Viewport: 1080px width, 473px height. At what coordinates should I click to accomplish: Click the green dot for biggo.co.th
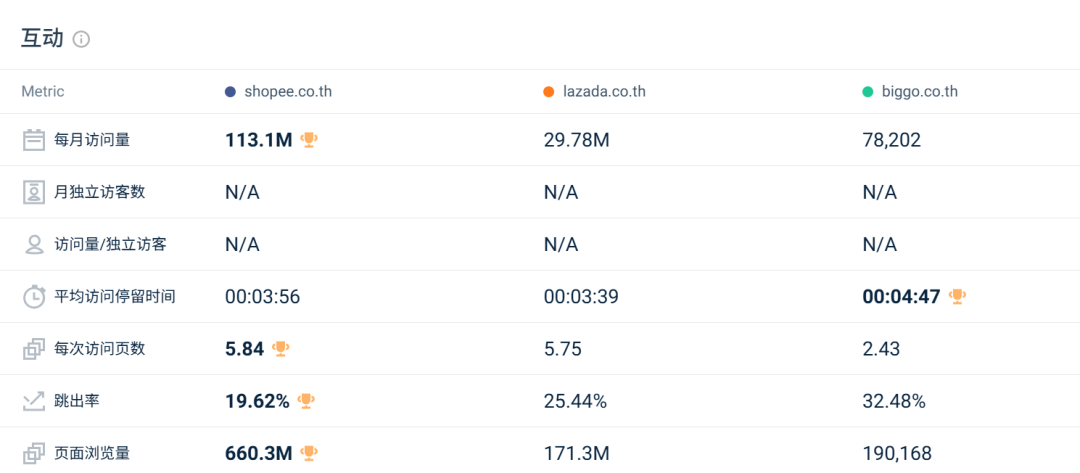[868, 92]
